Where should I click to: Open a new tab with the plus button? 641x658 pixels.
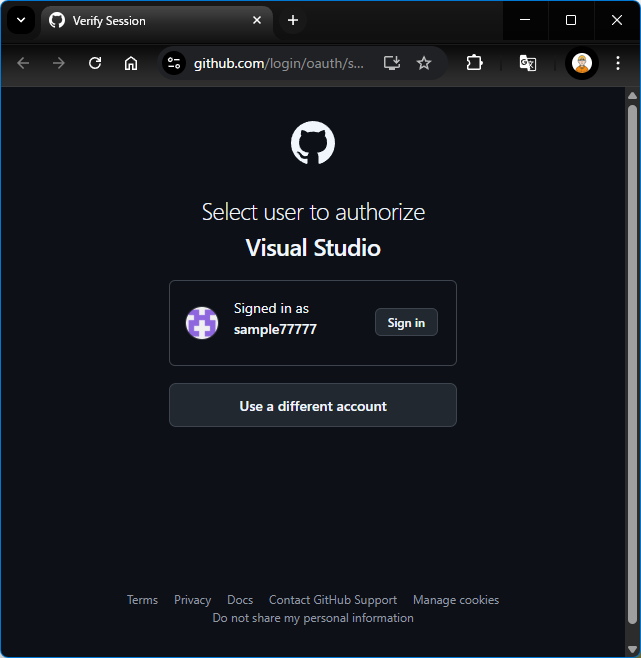(293, 20)
